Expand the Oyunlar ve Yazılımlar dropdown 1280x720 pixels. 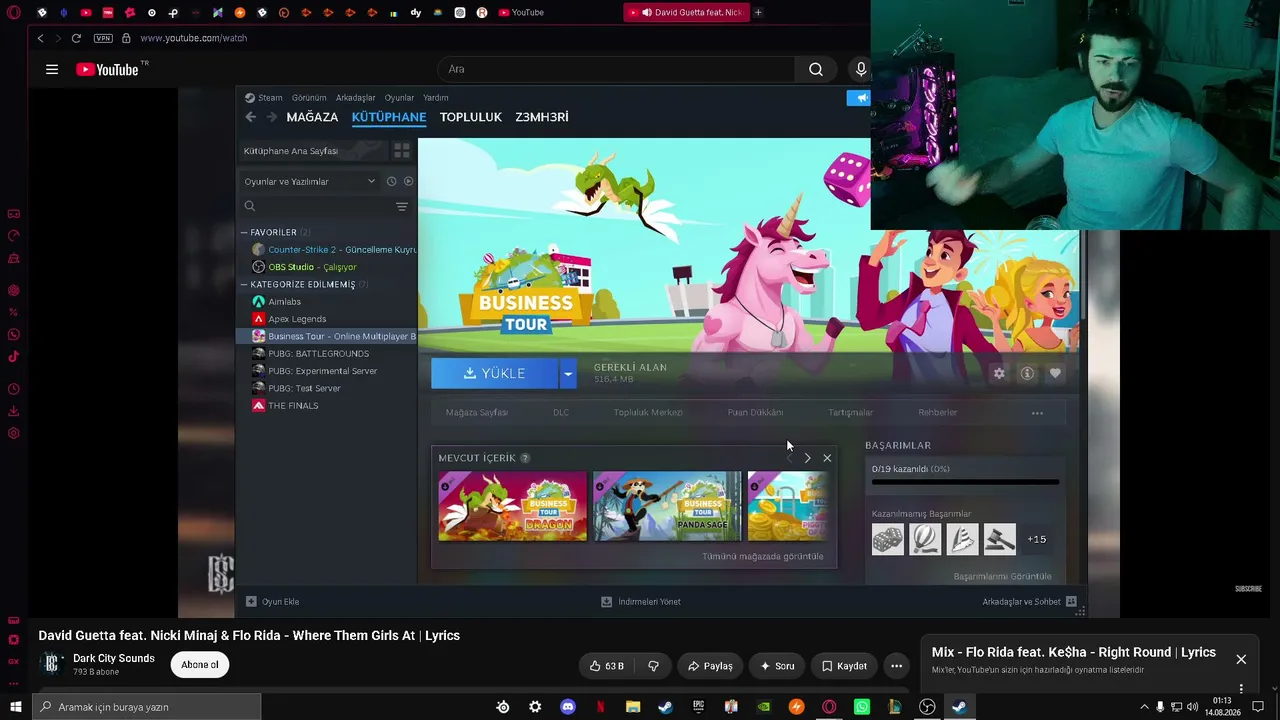pos(310,181)
